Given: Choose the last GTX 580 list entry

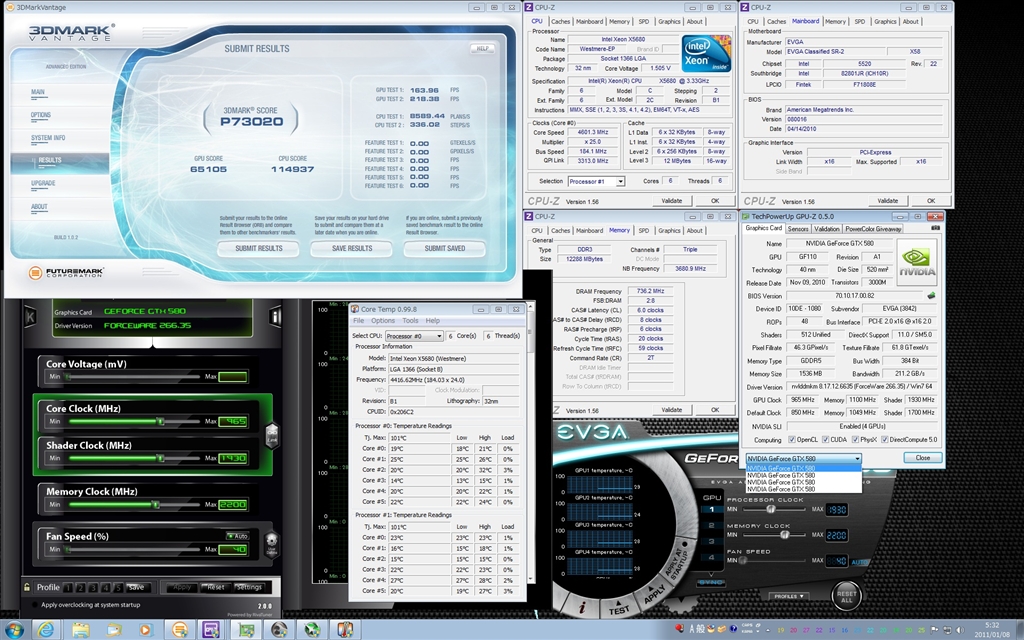Looking at the screenshot, I should [804, 489].
